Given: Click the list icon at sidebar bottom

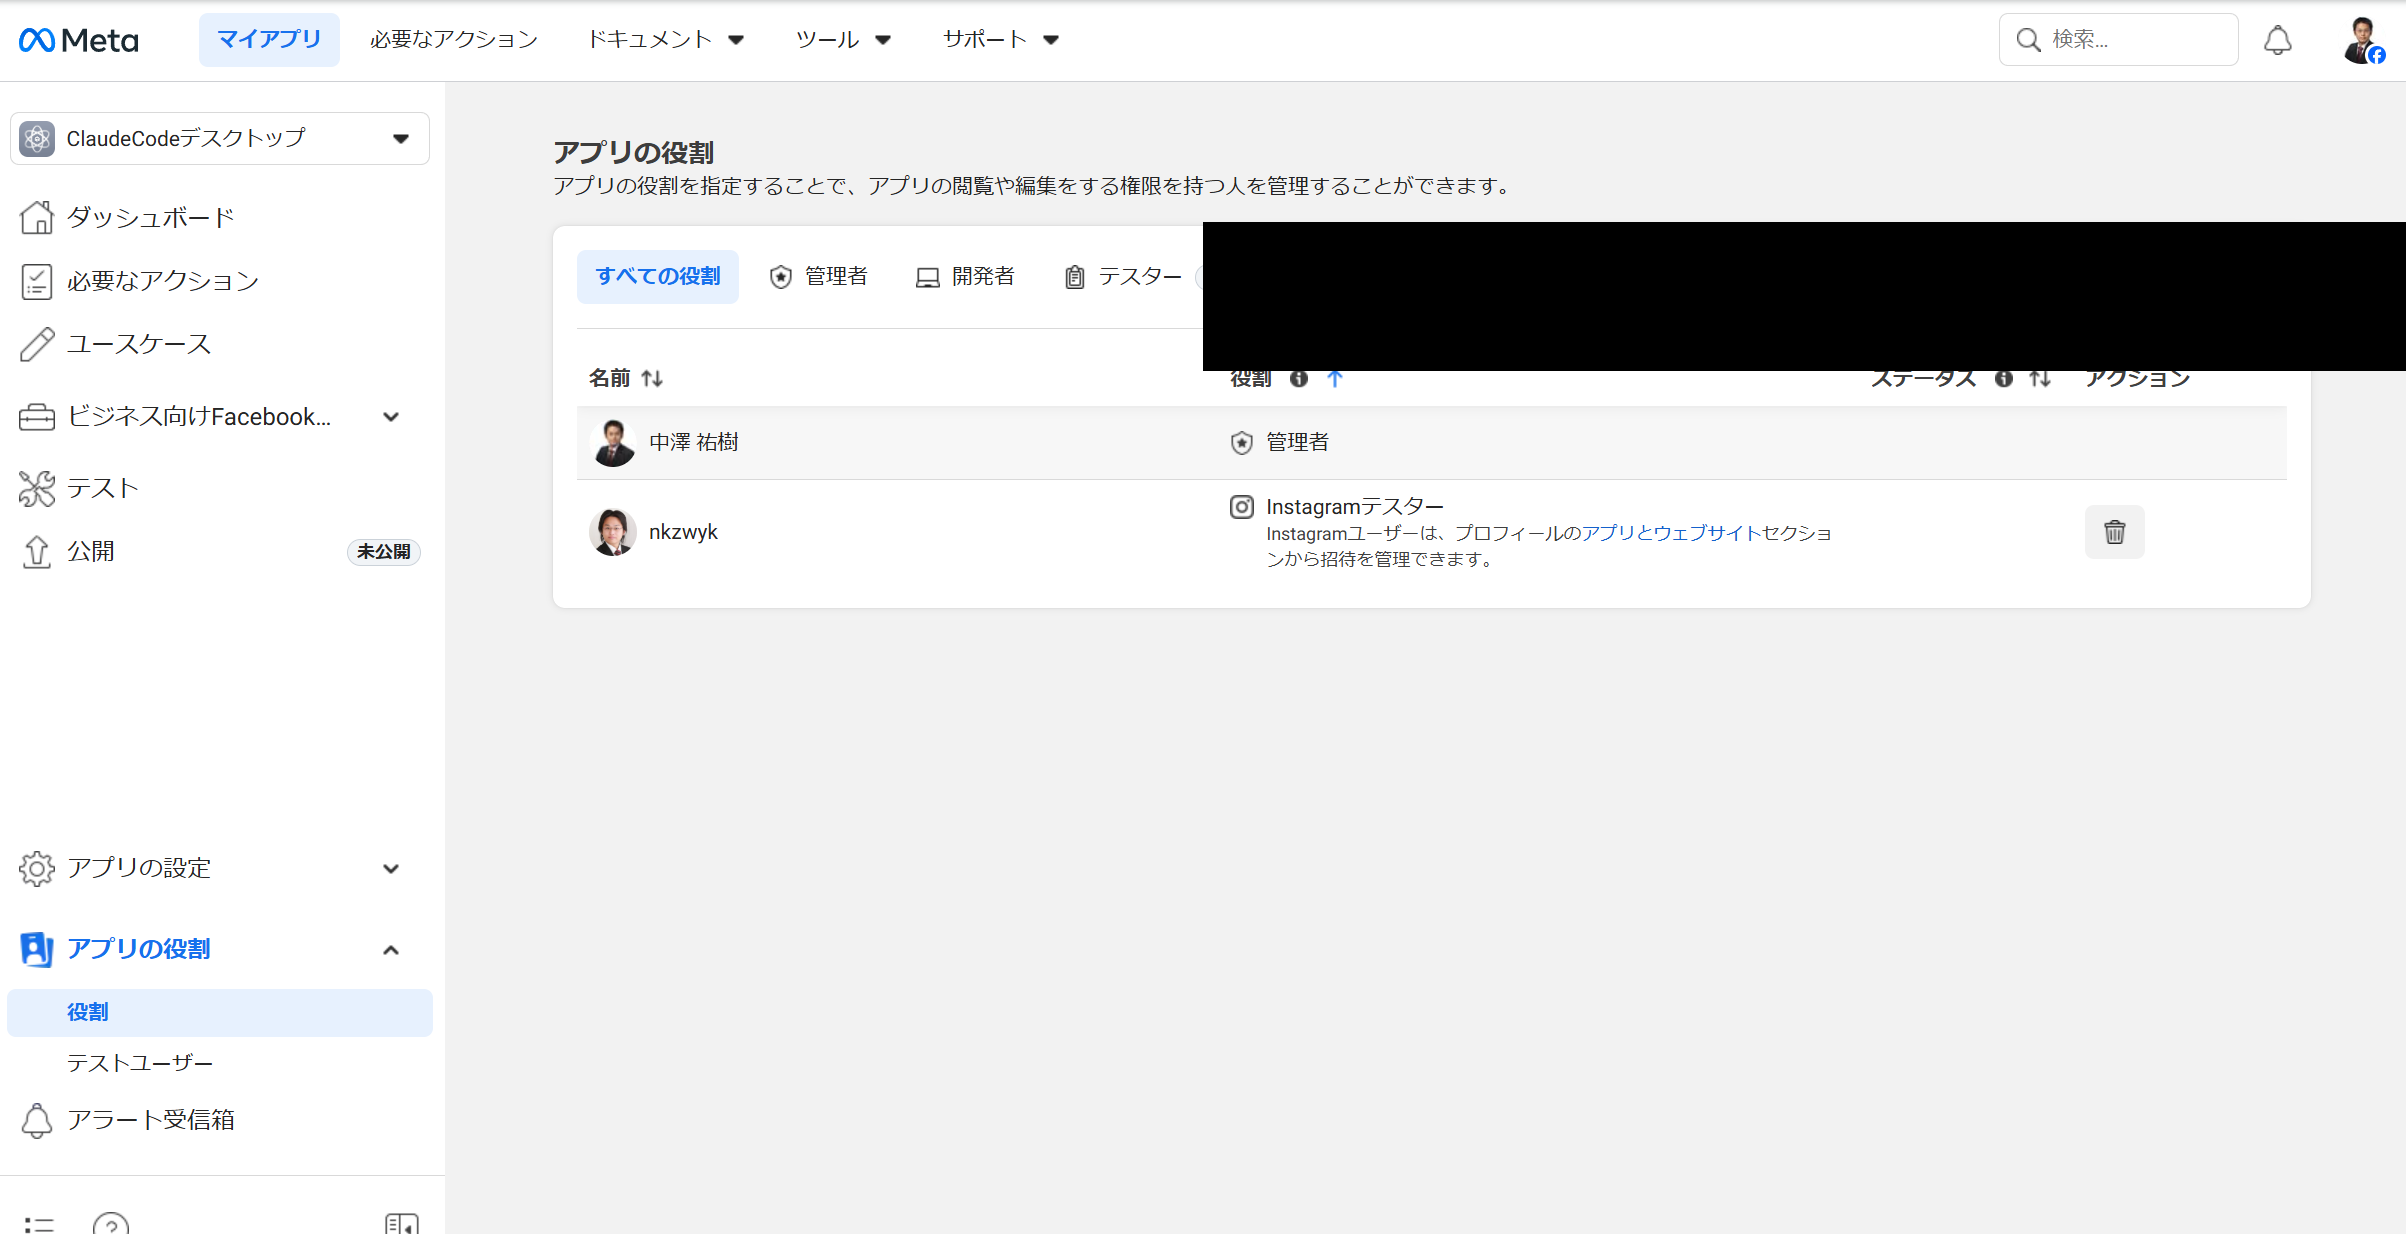Looking at the screenshot, I should [x=39, y=1224].
